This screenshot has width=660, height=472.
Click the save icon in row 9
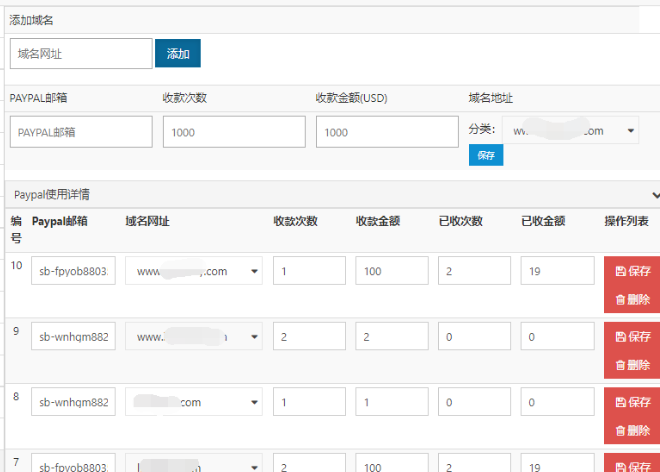tap(621, 337)
